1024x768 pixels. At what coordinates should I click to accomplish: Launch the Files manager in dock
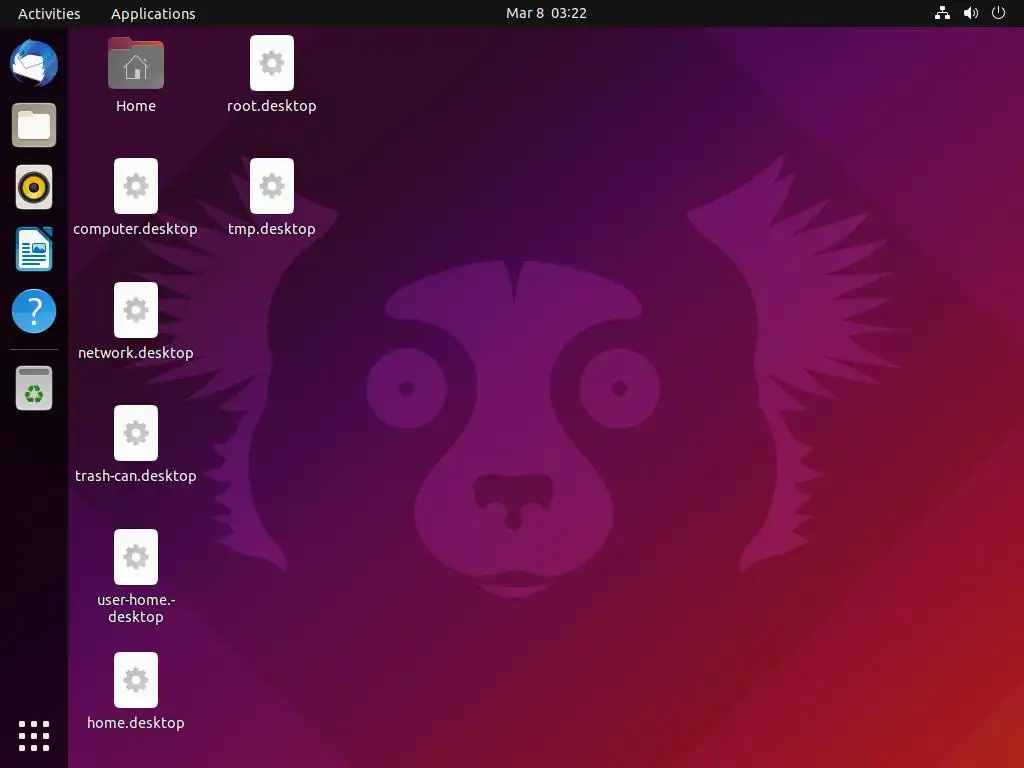pos(34,125)
